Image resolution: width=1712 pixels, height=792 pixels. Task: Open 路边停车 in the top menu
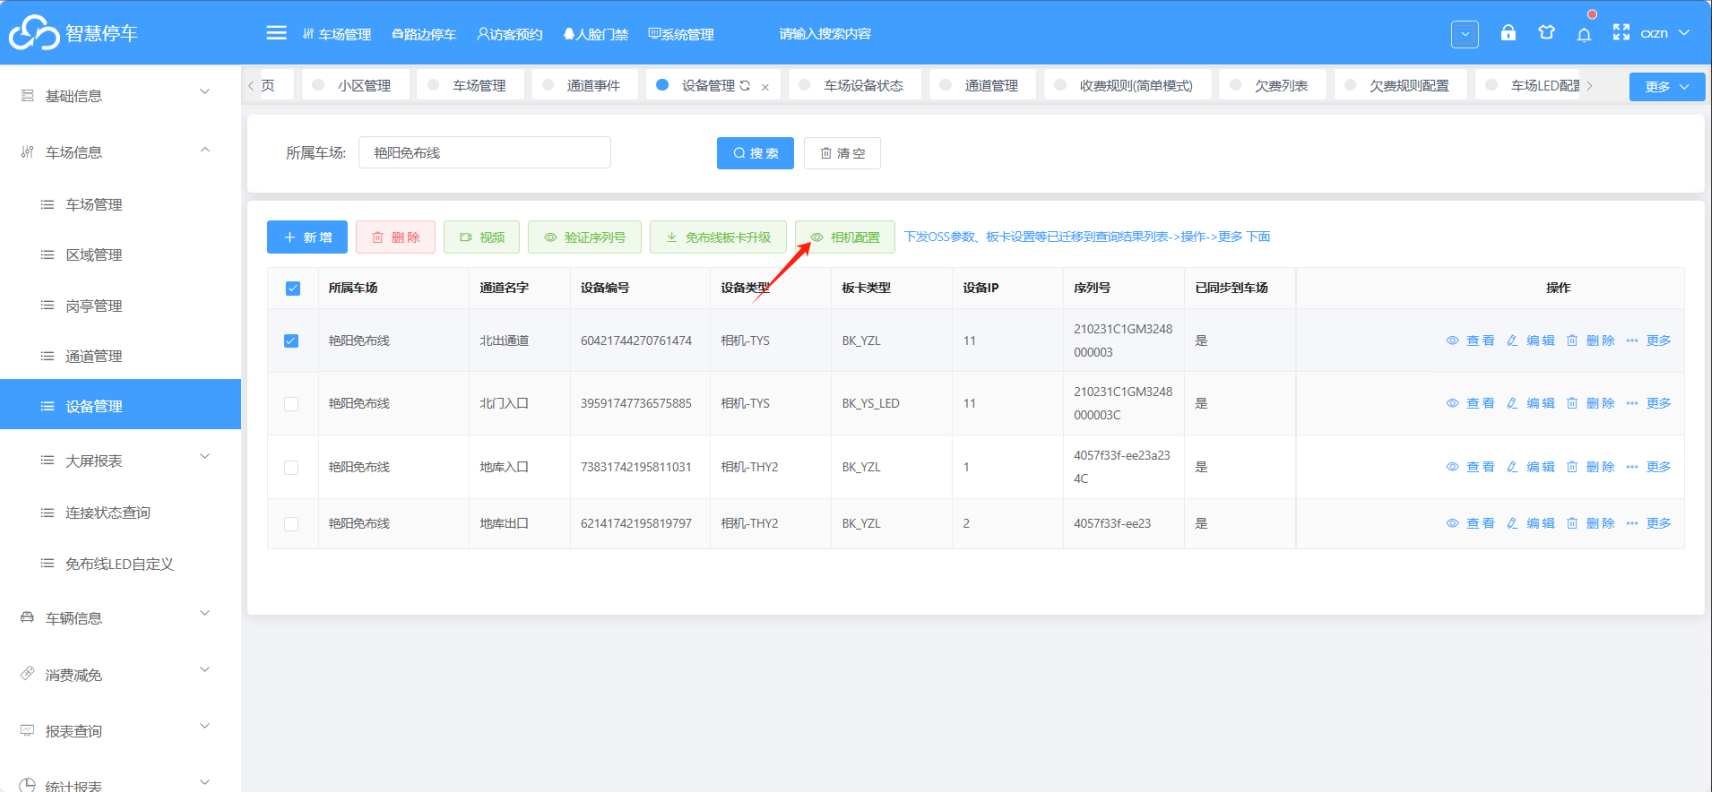pyautogui.click(x=424, y=34)
